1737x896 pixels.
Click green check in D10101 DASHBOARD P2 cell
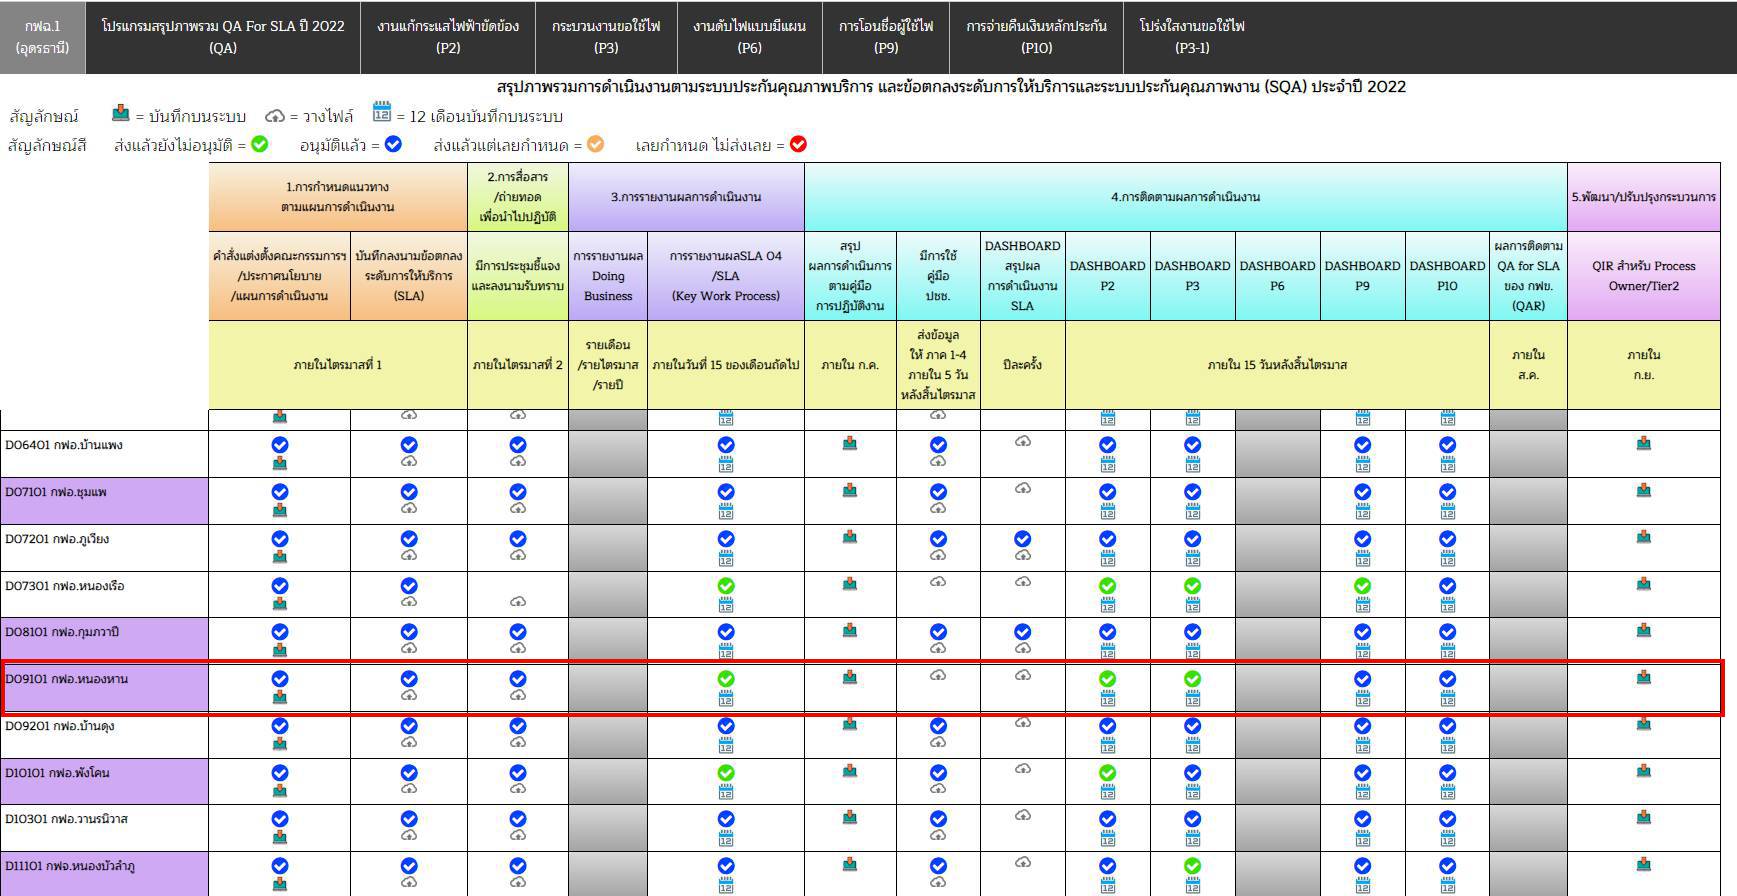click(x=1107, y=772)
